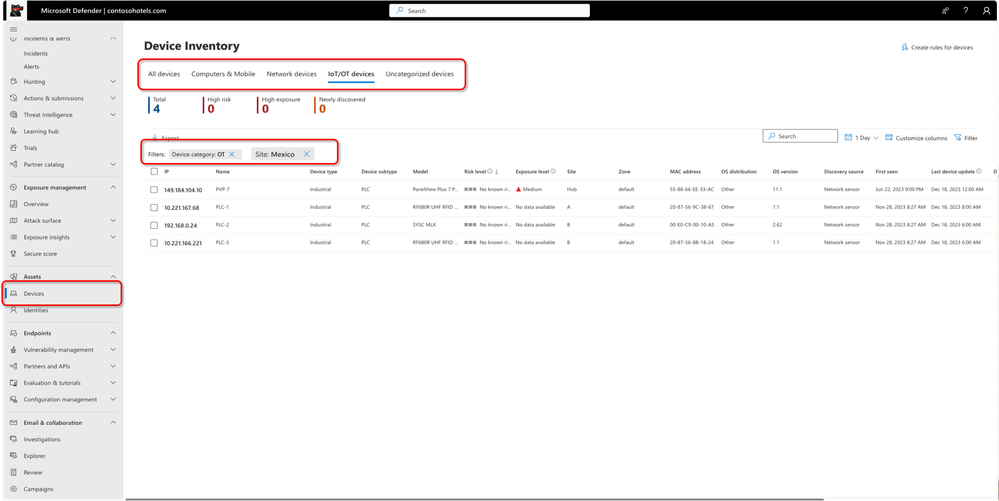Open Secure score in sidebar
999x501 pixels.
pyautogui.click(x=40, y=254)
